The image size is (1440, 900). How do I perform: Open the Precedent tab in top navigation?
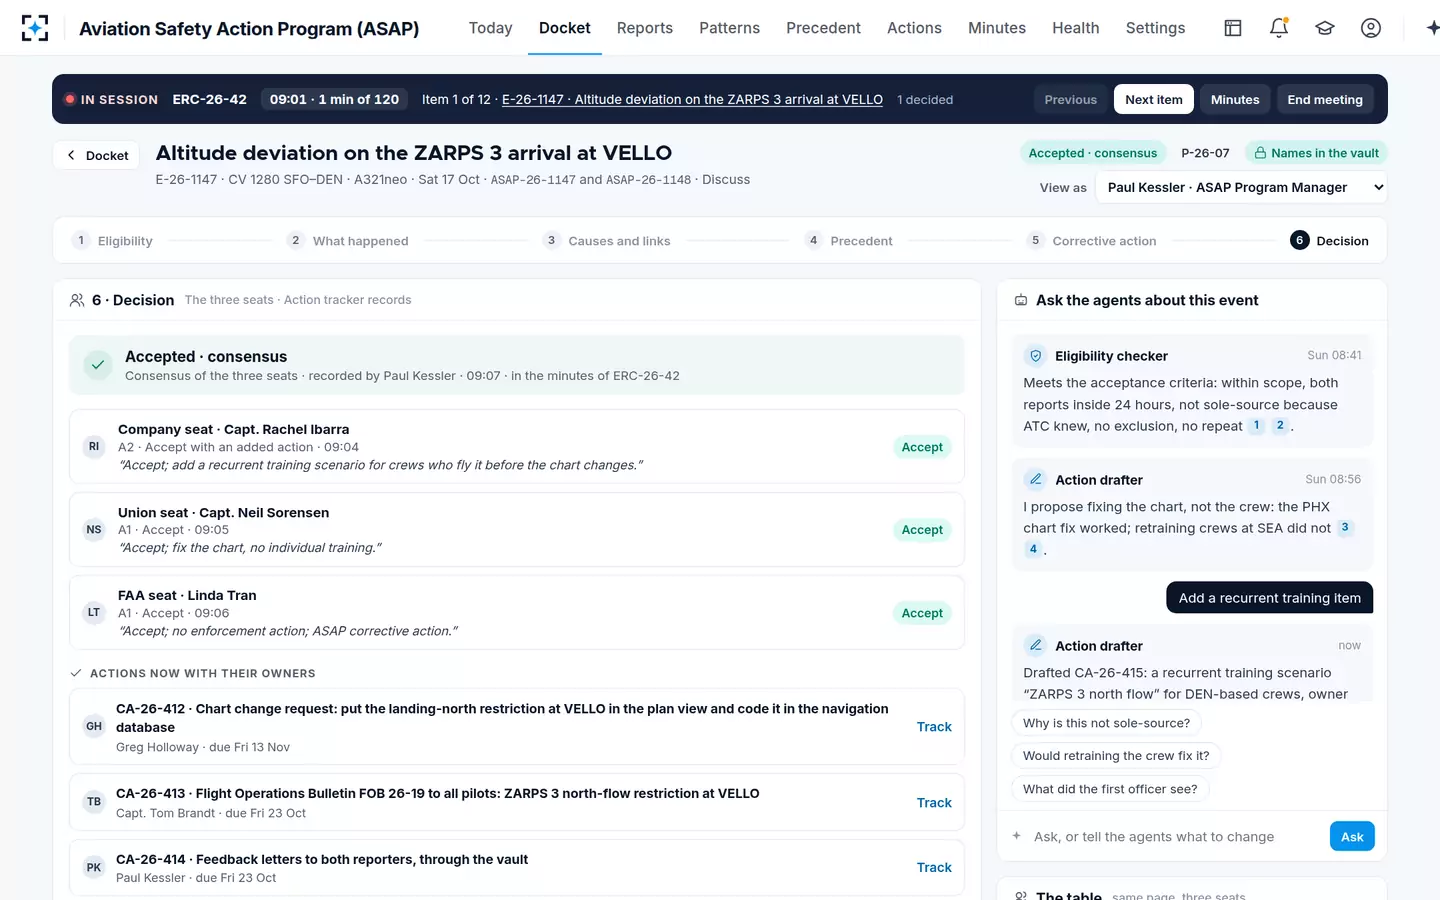coord(823,28)
